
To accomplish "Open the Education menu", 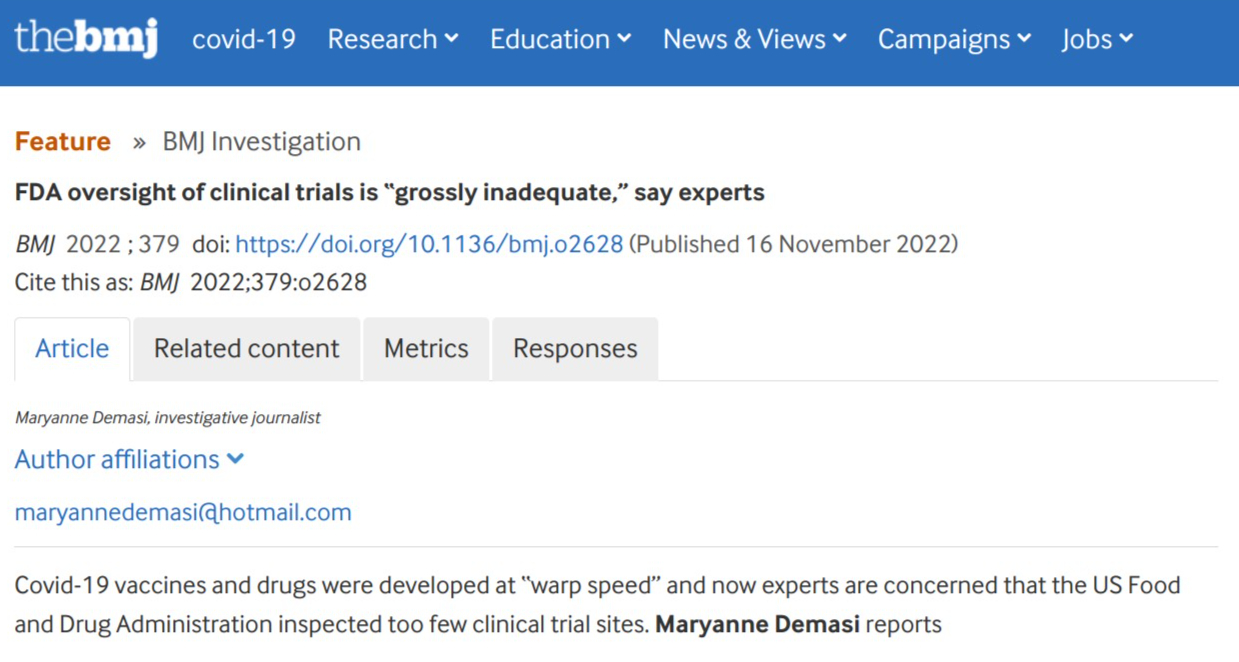I will 560,39.
